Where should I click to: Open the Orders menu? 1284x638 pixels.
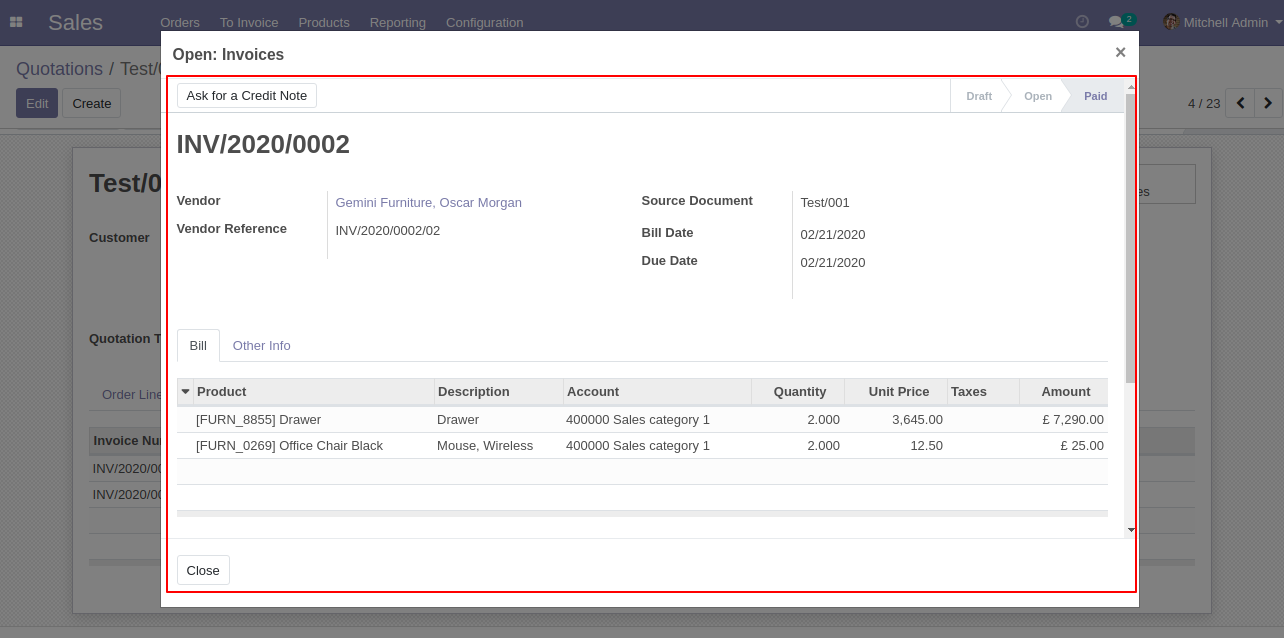180,22
